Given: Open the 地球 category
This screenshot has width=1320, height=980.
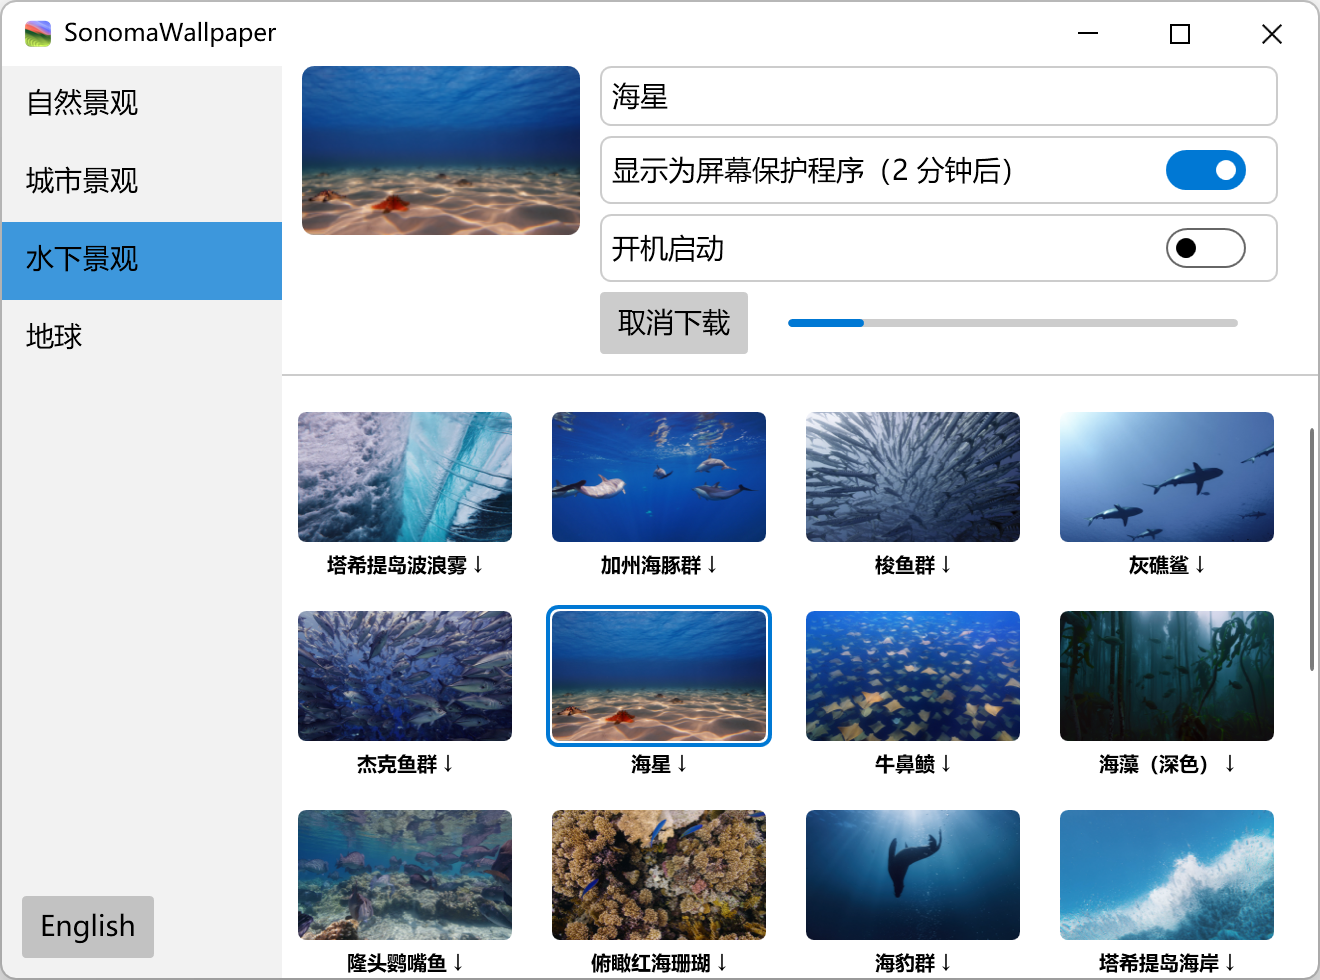Looking at the screenshot, I should click(x=142, y=337).
